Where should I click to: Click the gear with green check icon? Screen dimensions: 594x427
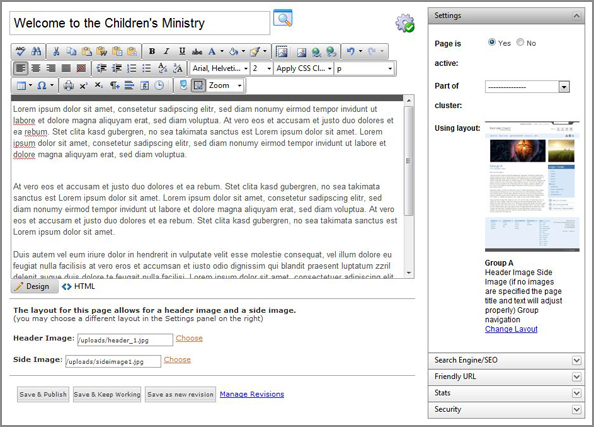tap(405, 23)
